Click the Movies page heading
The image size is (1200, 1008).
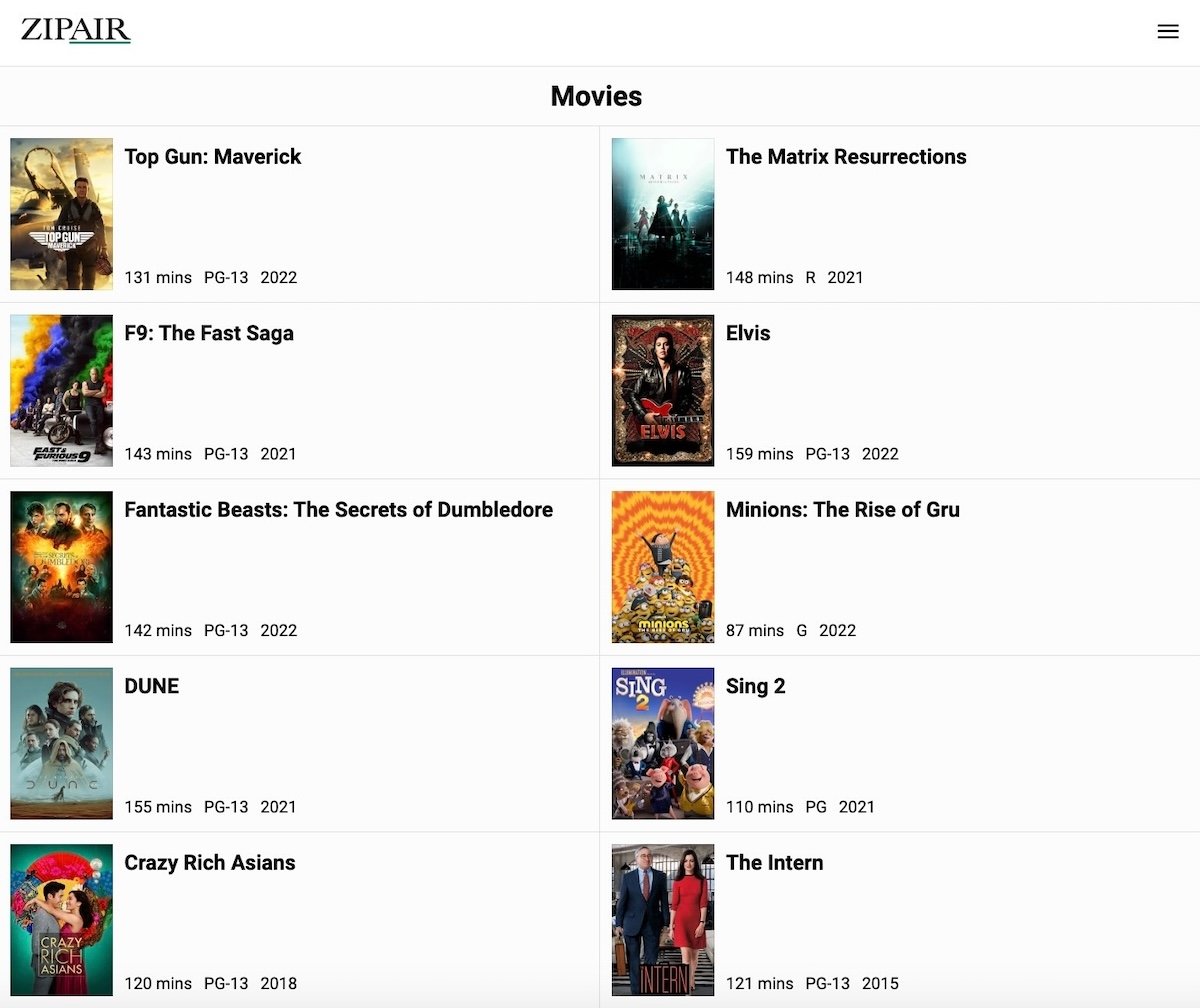click(x=596, y=96)
